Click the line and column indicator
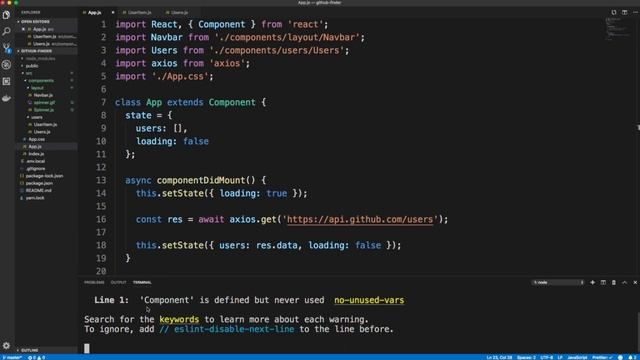 pos(499,358)
